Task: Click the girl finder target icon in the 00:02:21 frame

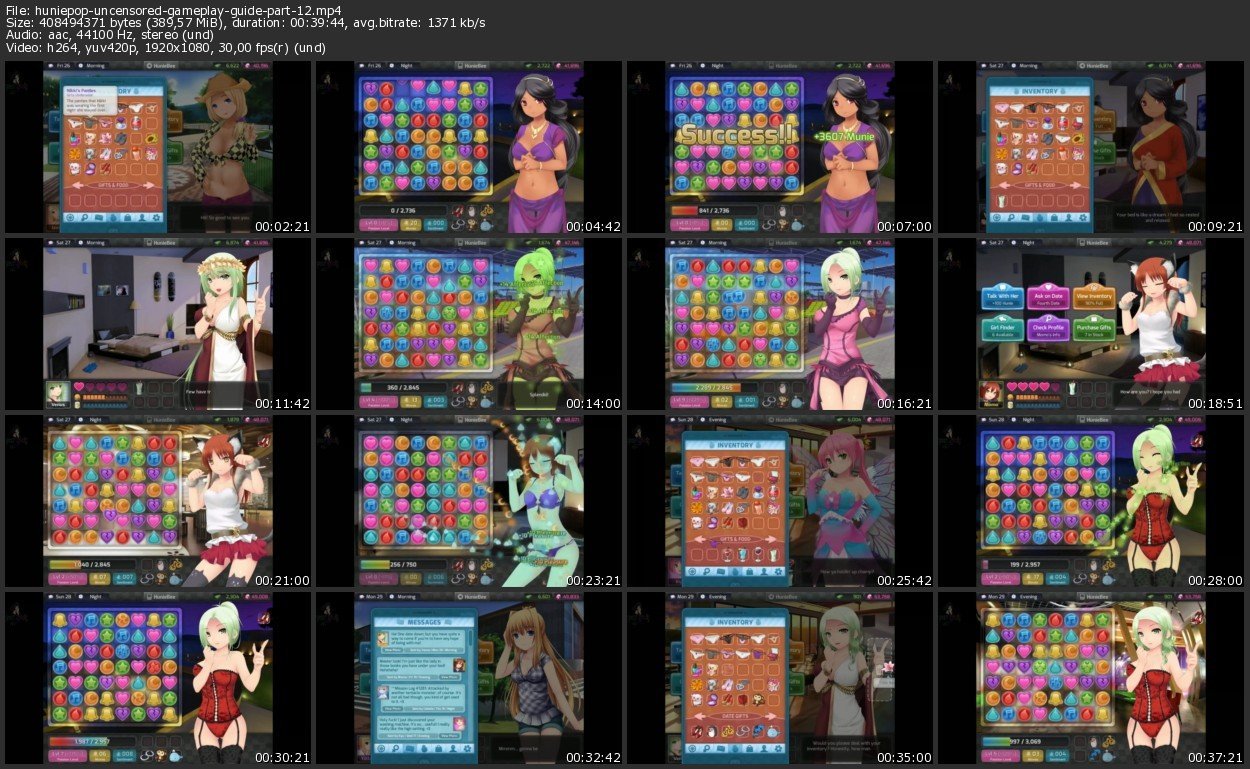Action: click(x=69, y=217)
